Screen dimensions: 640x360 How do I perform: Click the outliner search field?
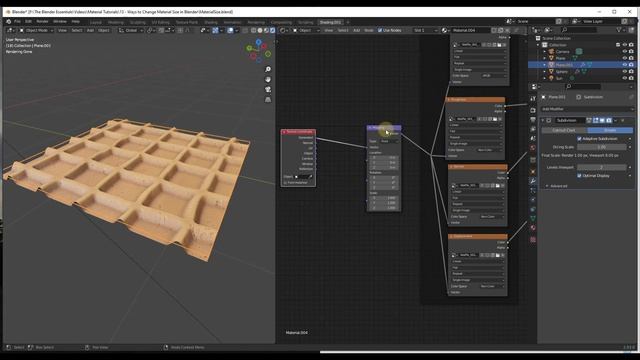[579, 30]
